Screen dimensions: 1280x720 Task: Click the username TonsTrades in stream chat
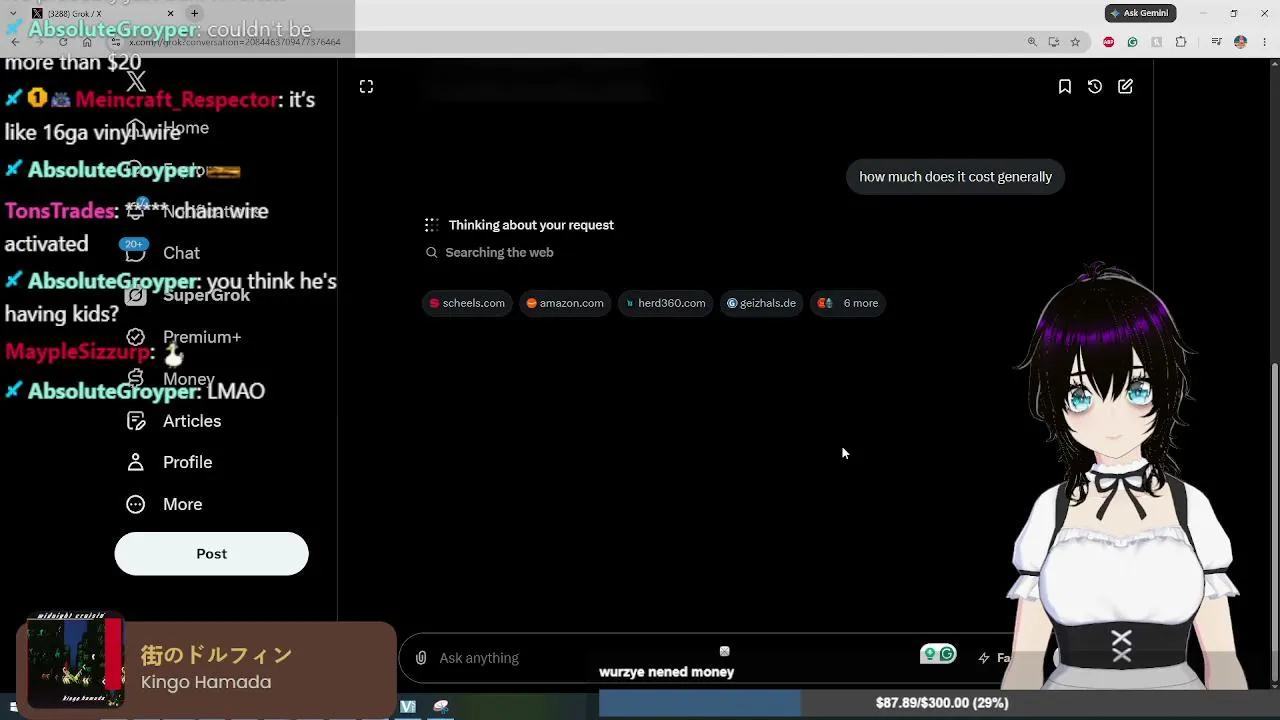pos(61,211)
